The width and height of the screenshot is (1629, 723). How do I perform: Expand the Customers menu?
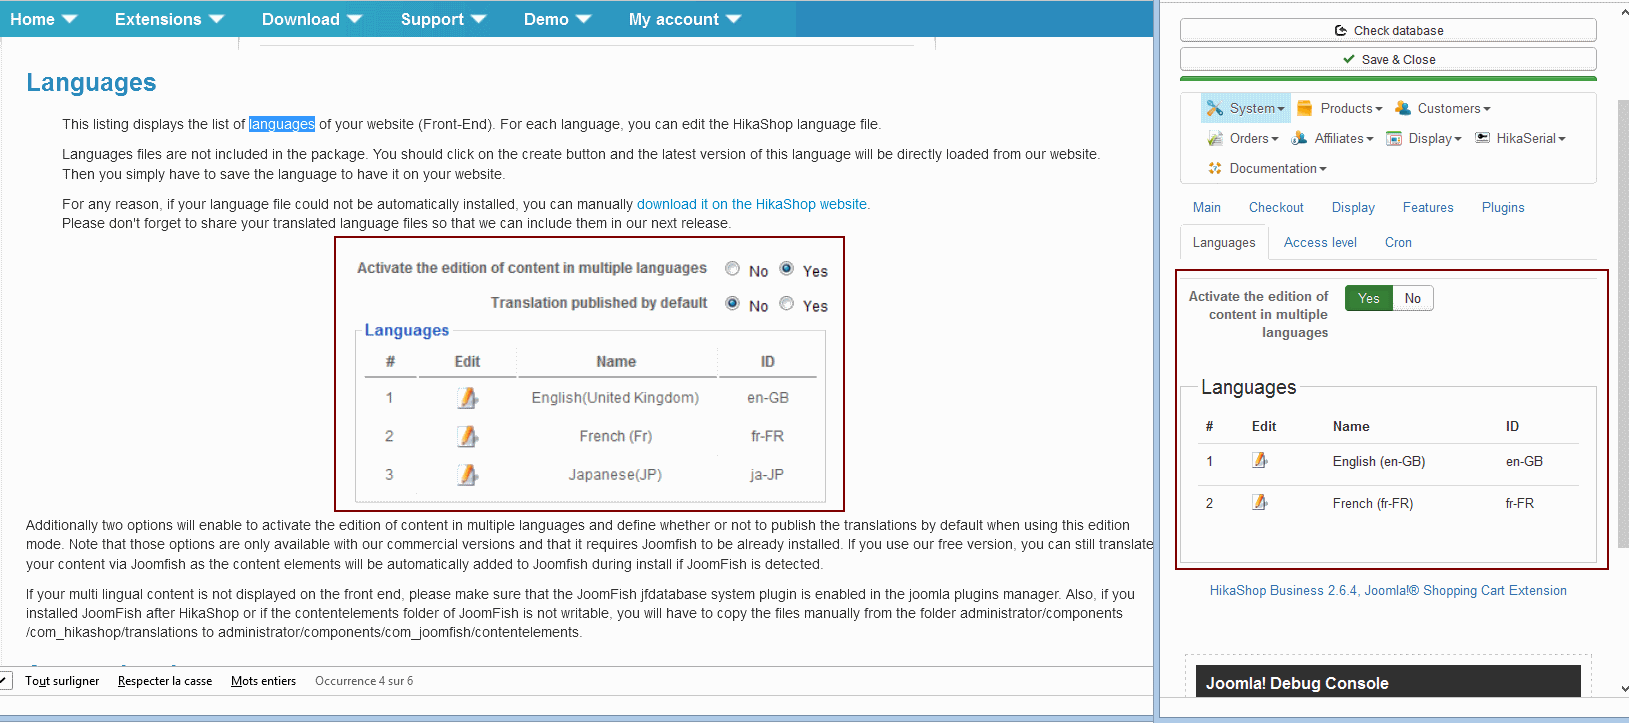(1443, 108)
